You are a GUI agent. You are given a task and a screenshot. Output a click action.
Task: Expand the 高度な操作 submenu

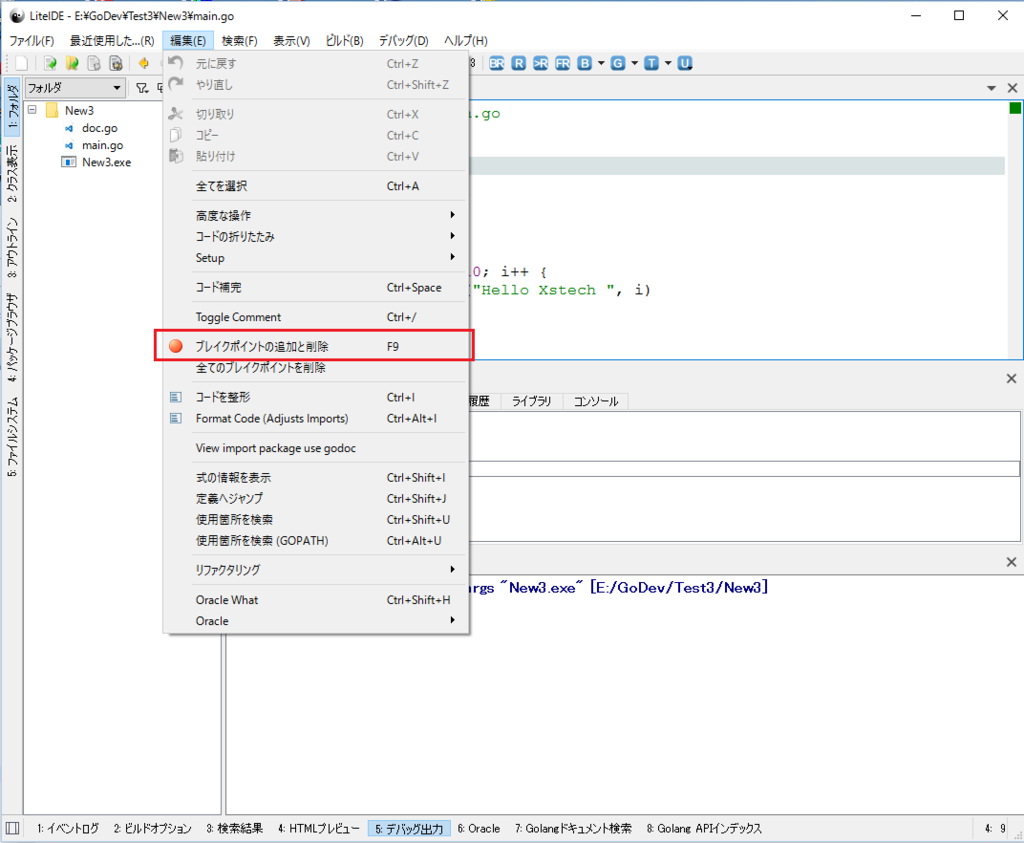[316, 215]
